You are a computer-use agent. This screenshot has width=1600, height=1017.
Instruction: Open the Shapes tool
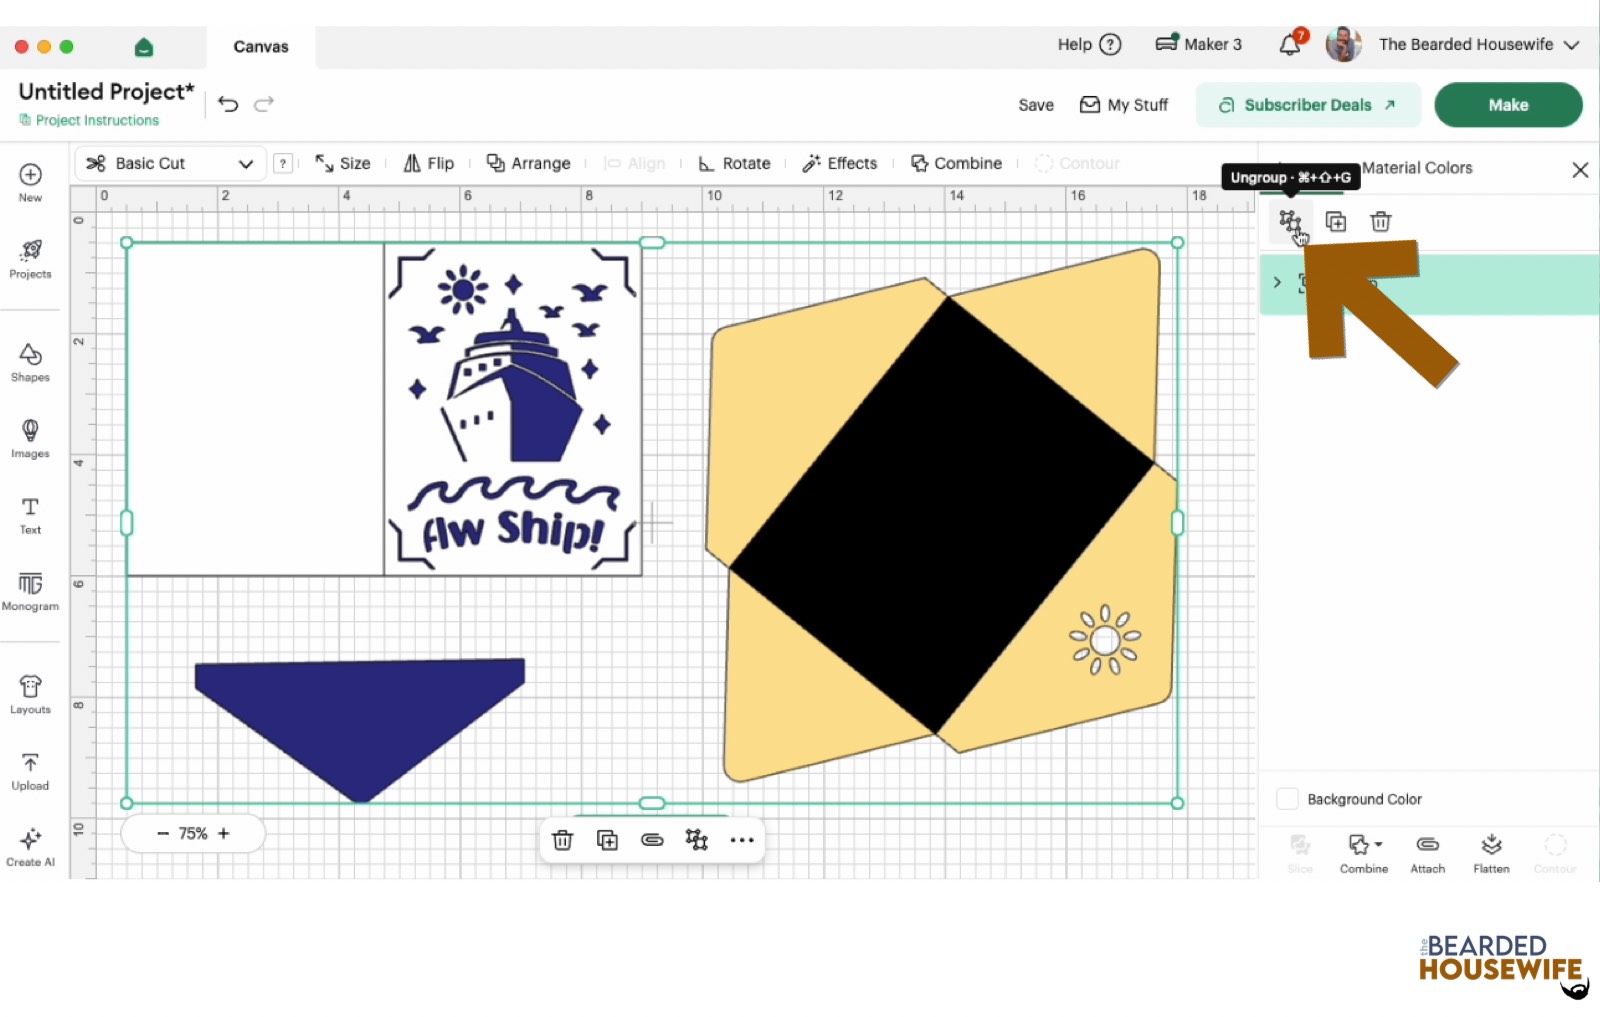(x=30, y=362)
